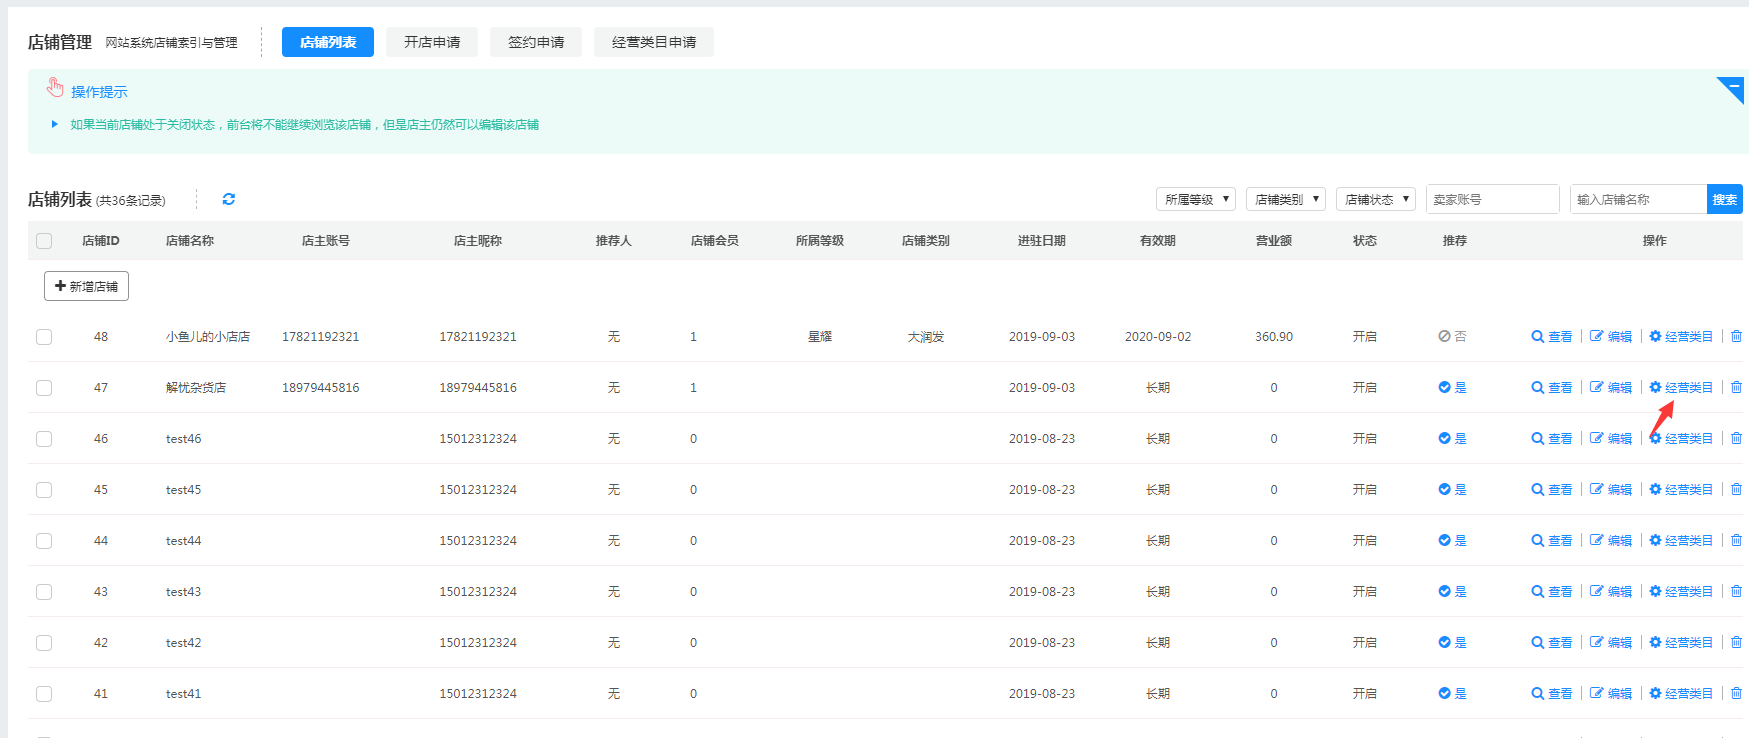
Task: Focus the 卖家账号 input field
Action: coord(1491,199)
